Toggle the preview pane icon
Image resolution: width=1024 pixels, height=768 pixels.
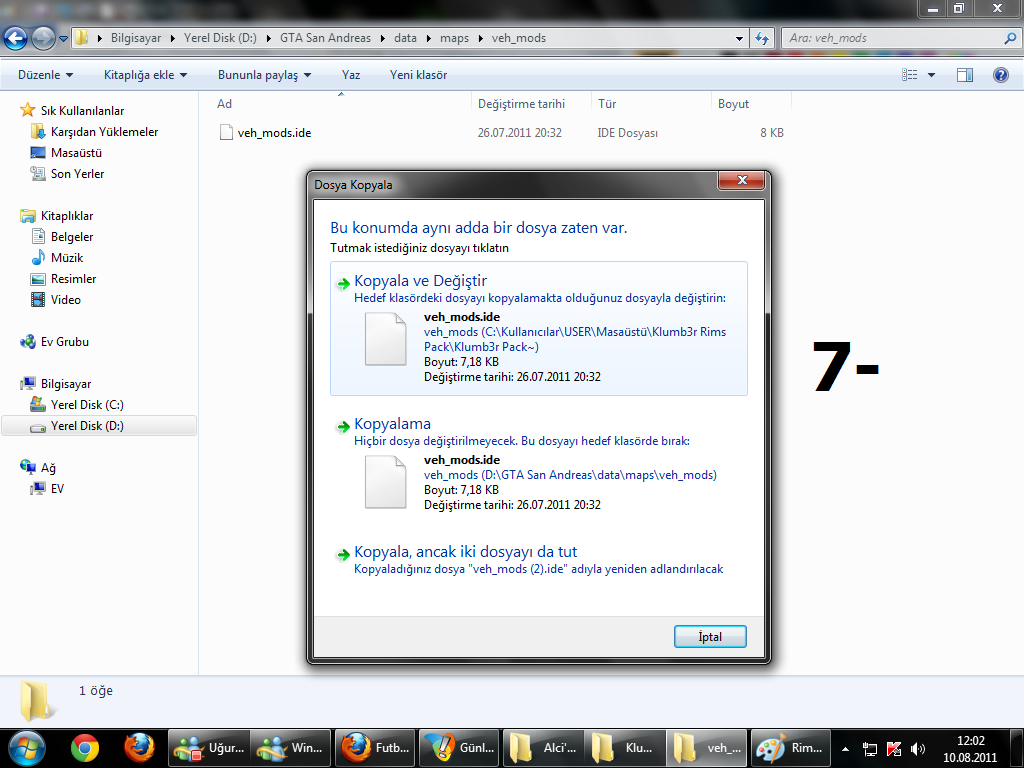[x=965, y=75]
